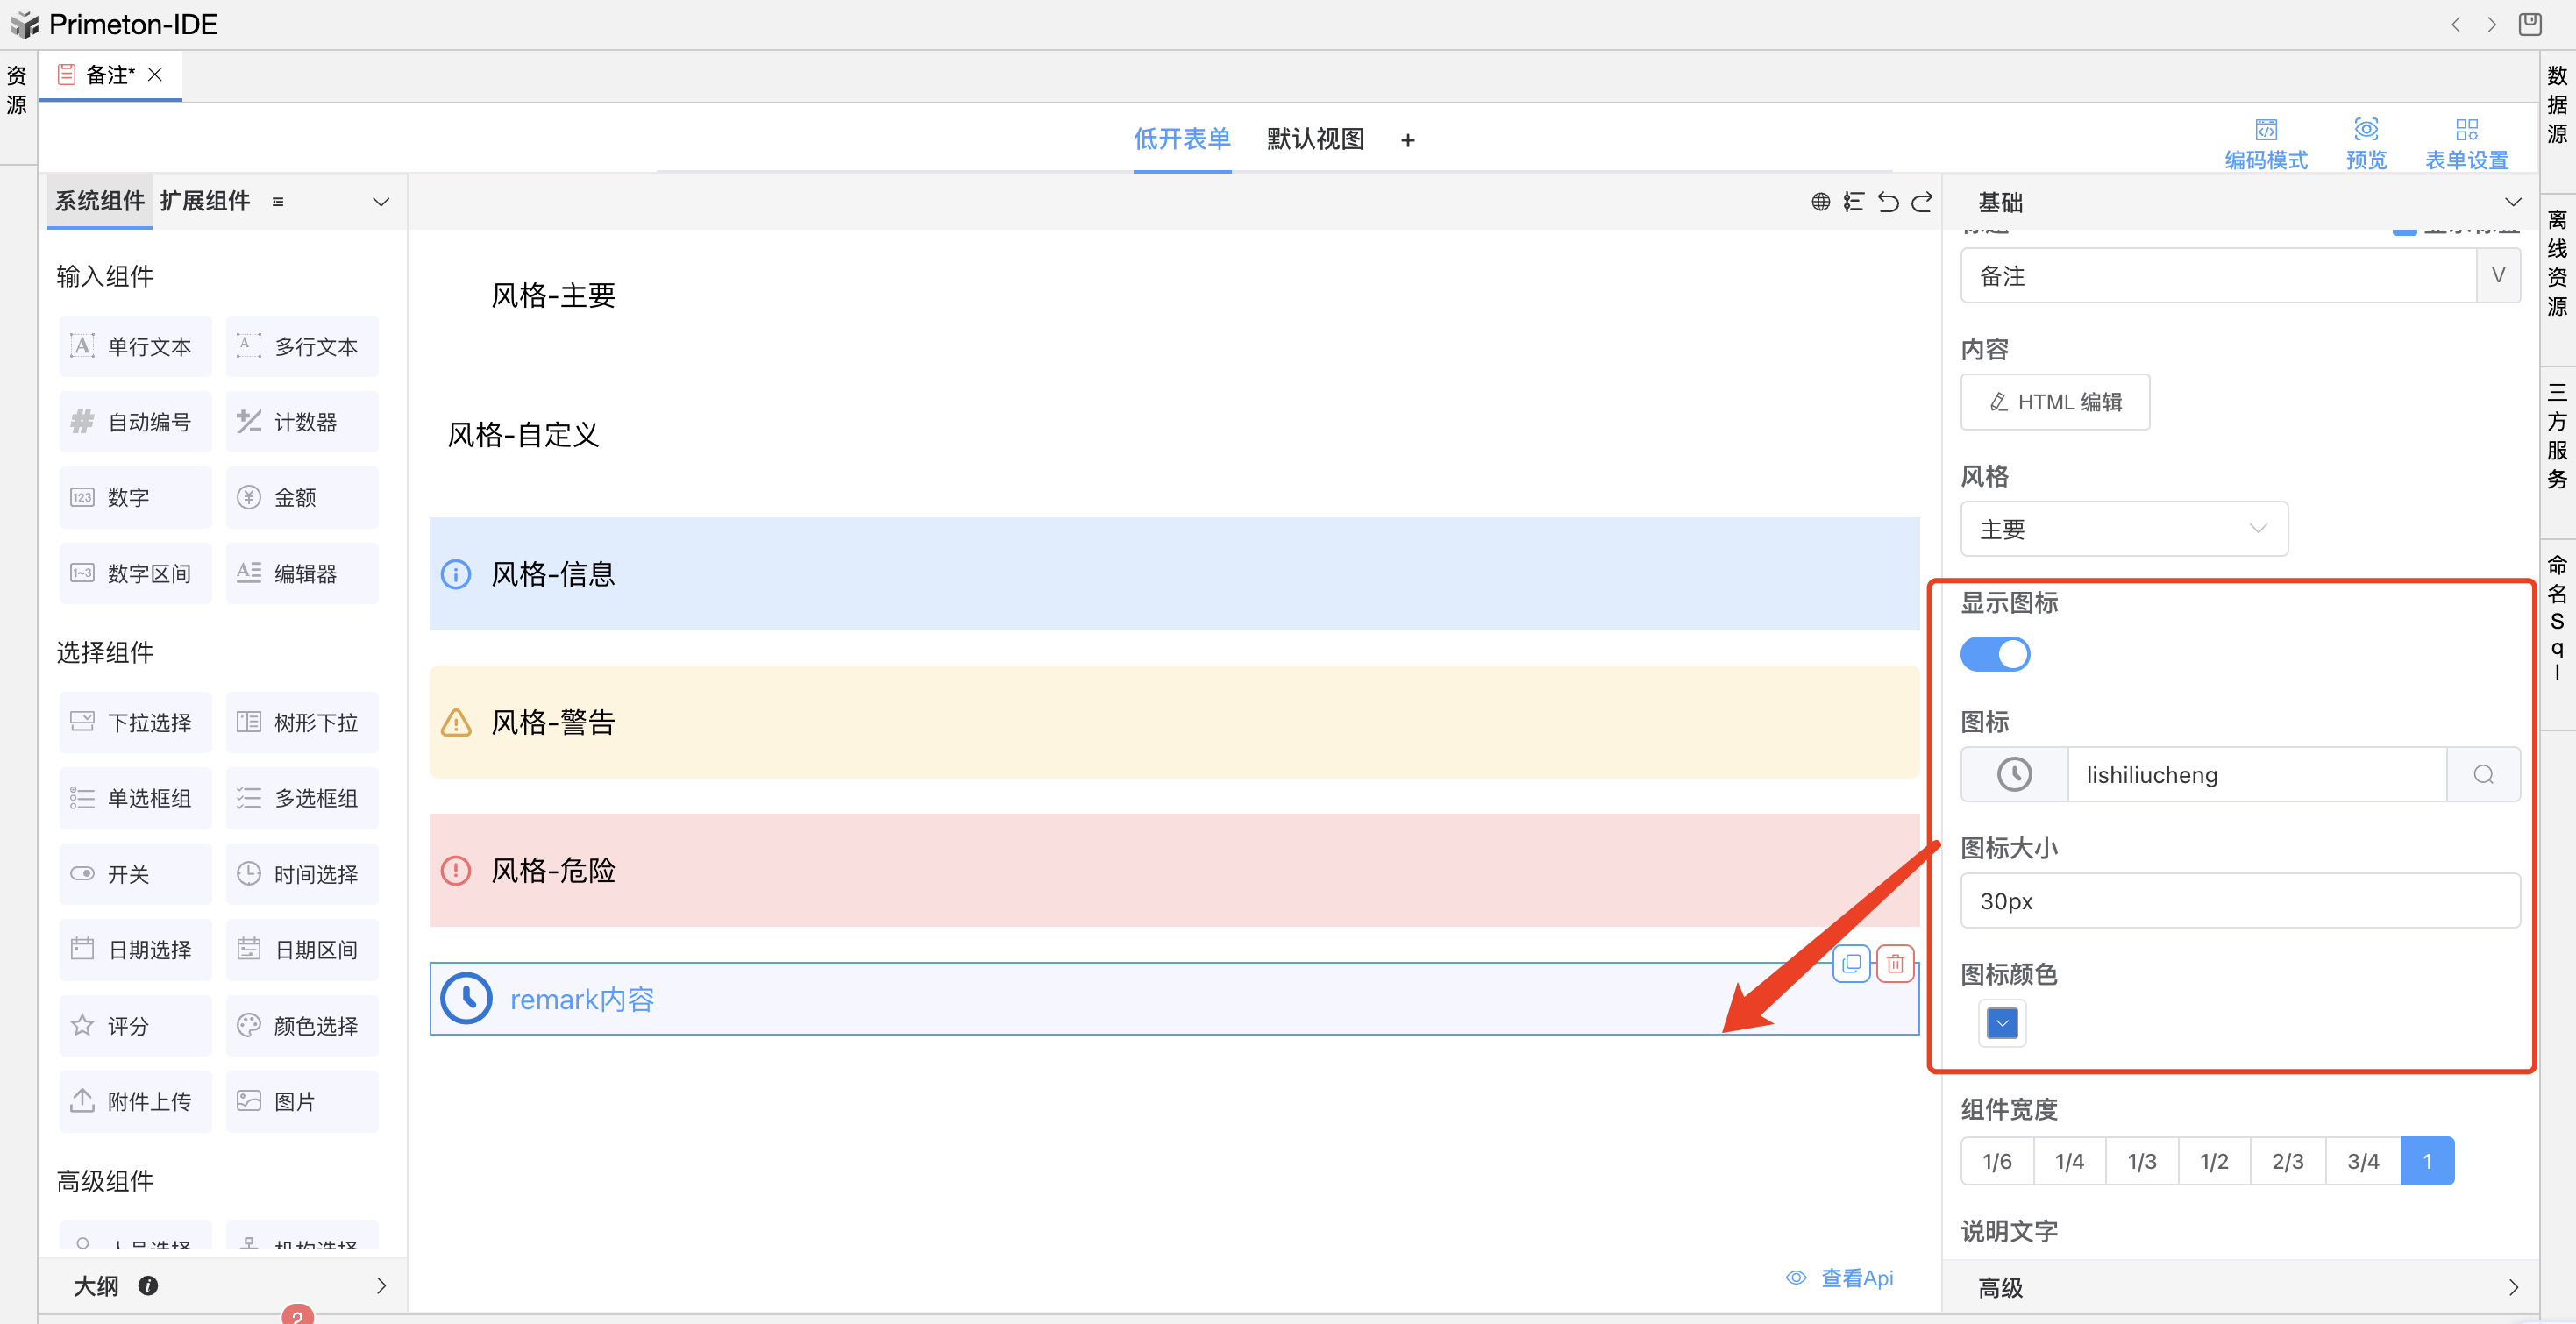Switch to the 默认视图 tab
The image size is (2576, 1324).
pyautogui.click(x=1315, y=139)
